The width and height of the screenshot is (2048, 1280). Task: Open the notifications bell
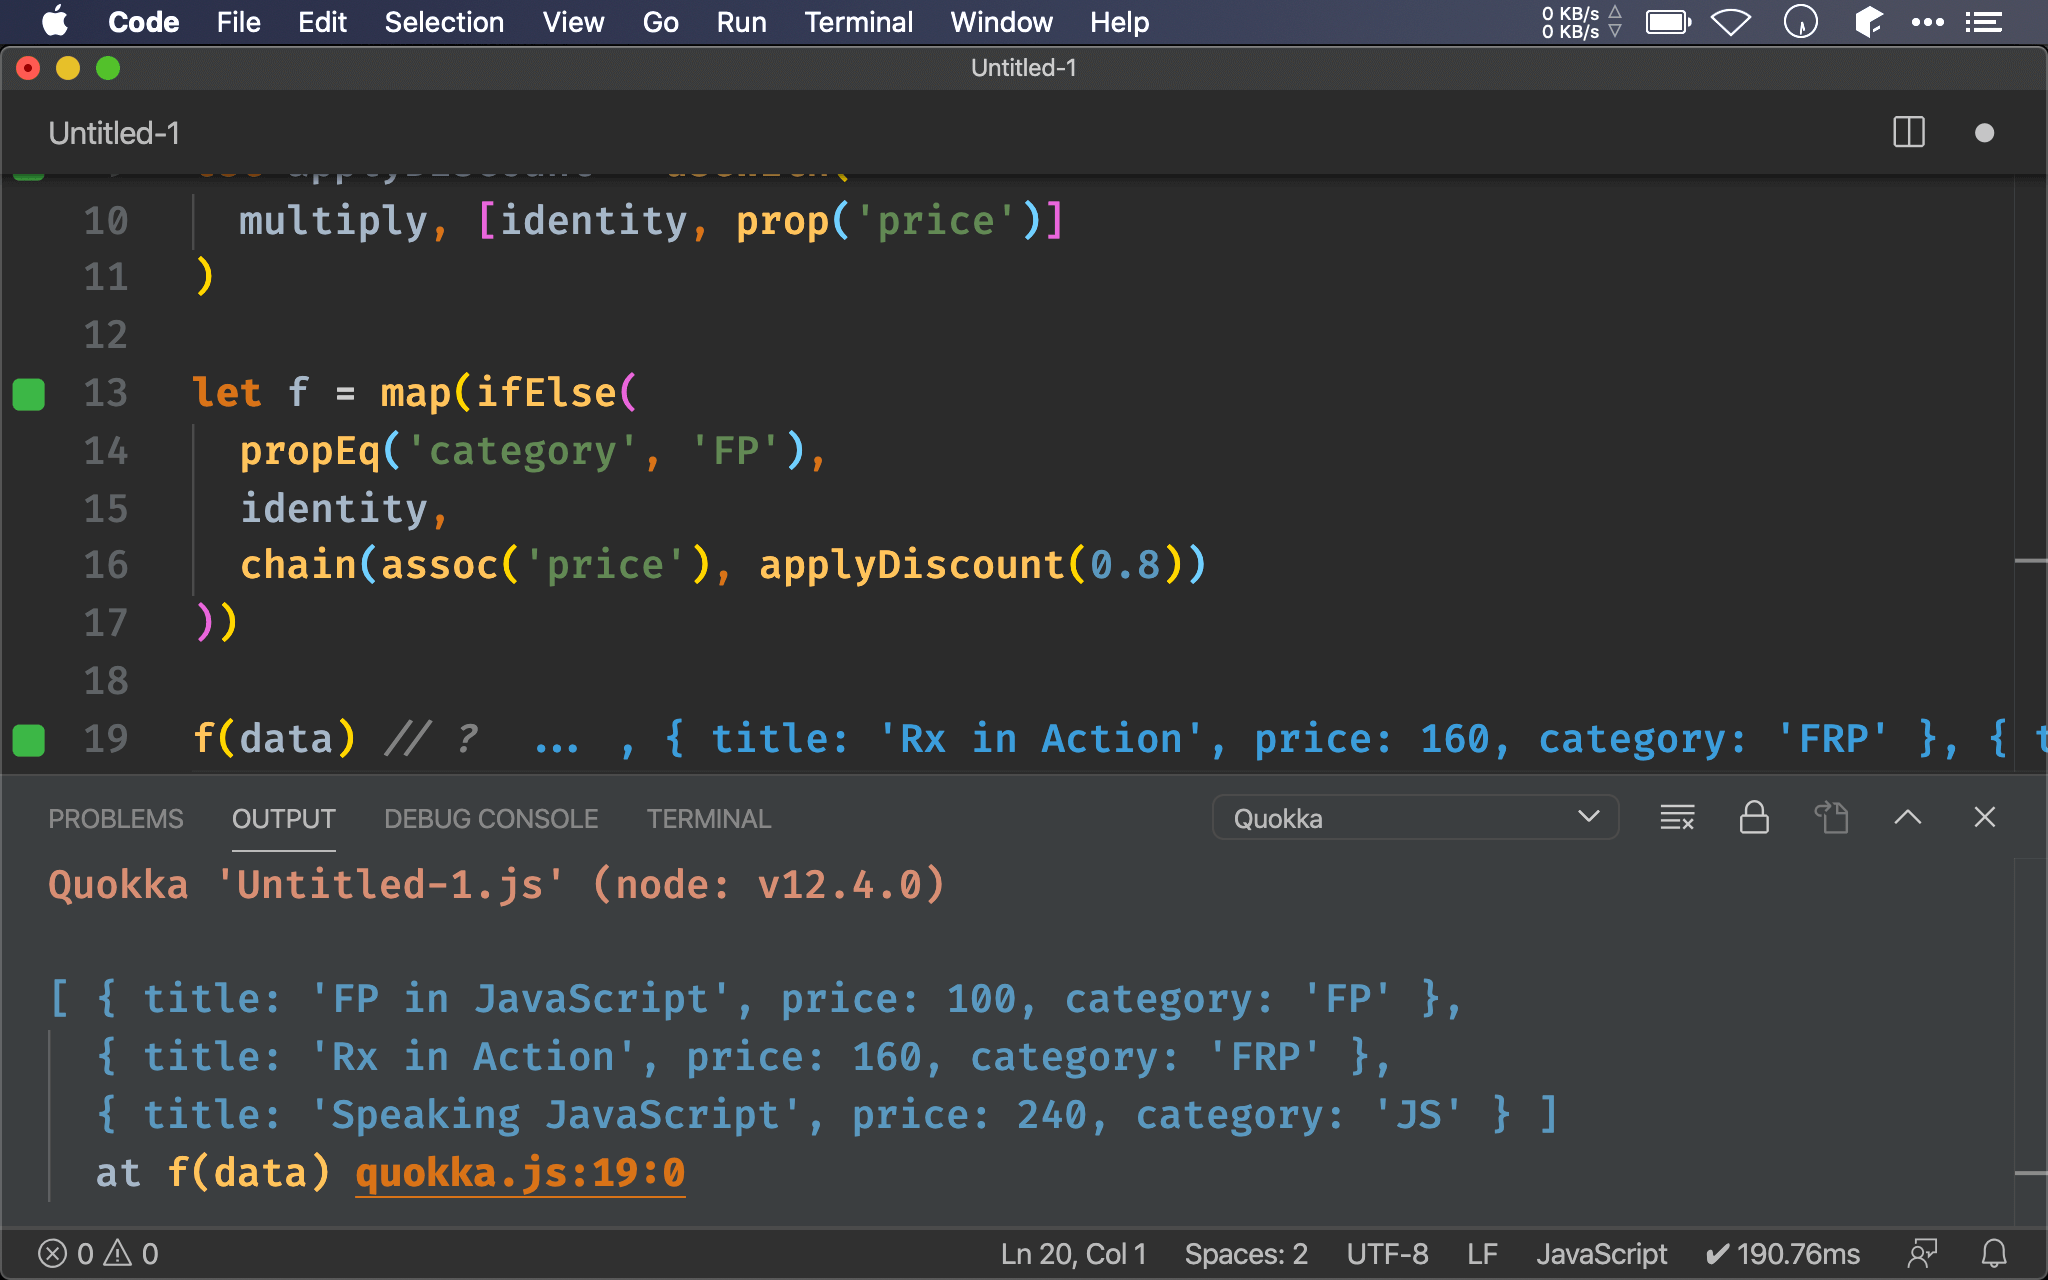1994,1254
